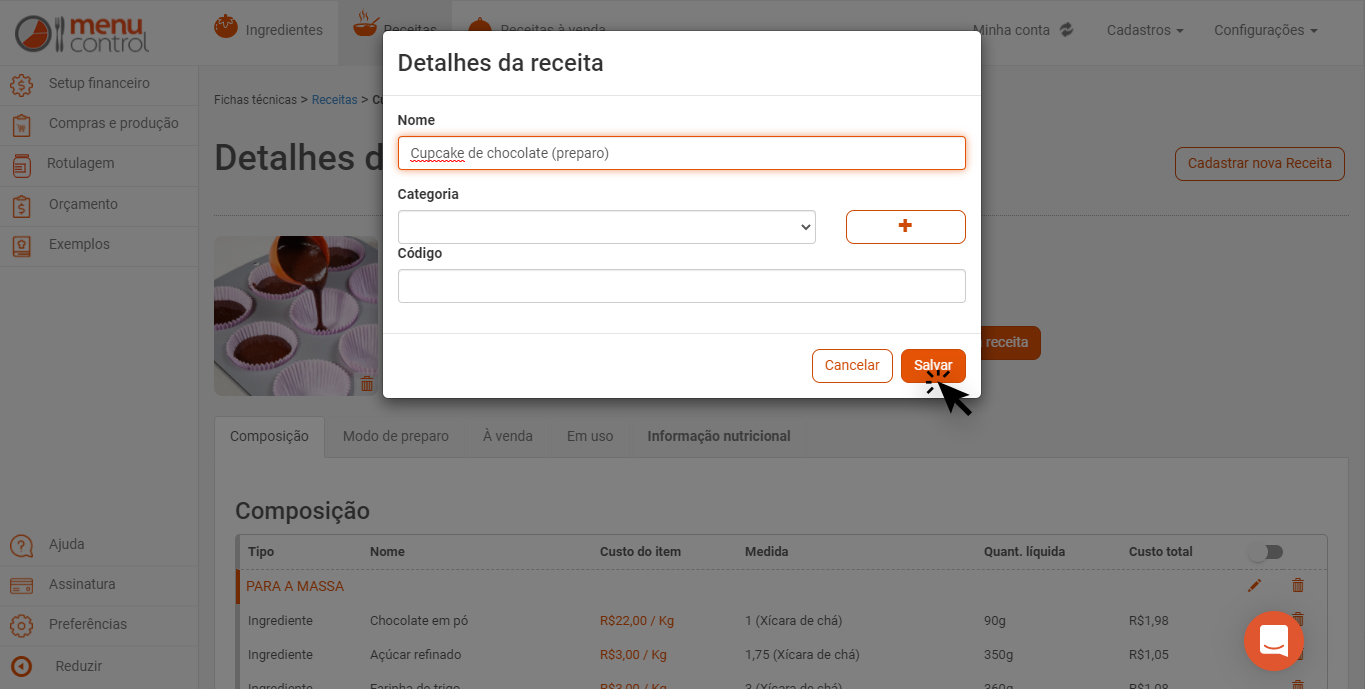1365x689 pixels.
Task: Click Cadastrar nova Receita button
Action: [x=1260, y=163]
